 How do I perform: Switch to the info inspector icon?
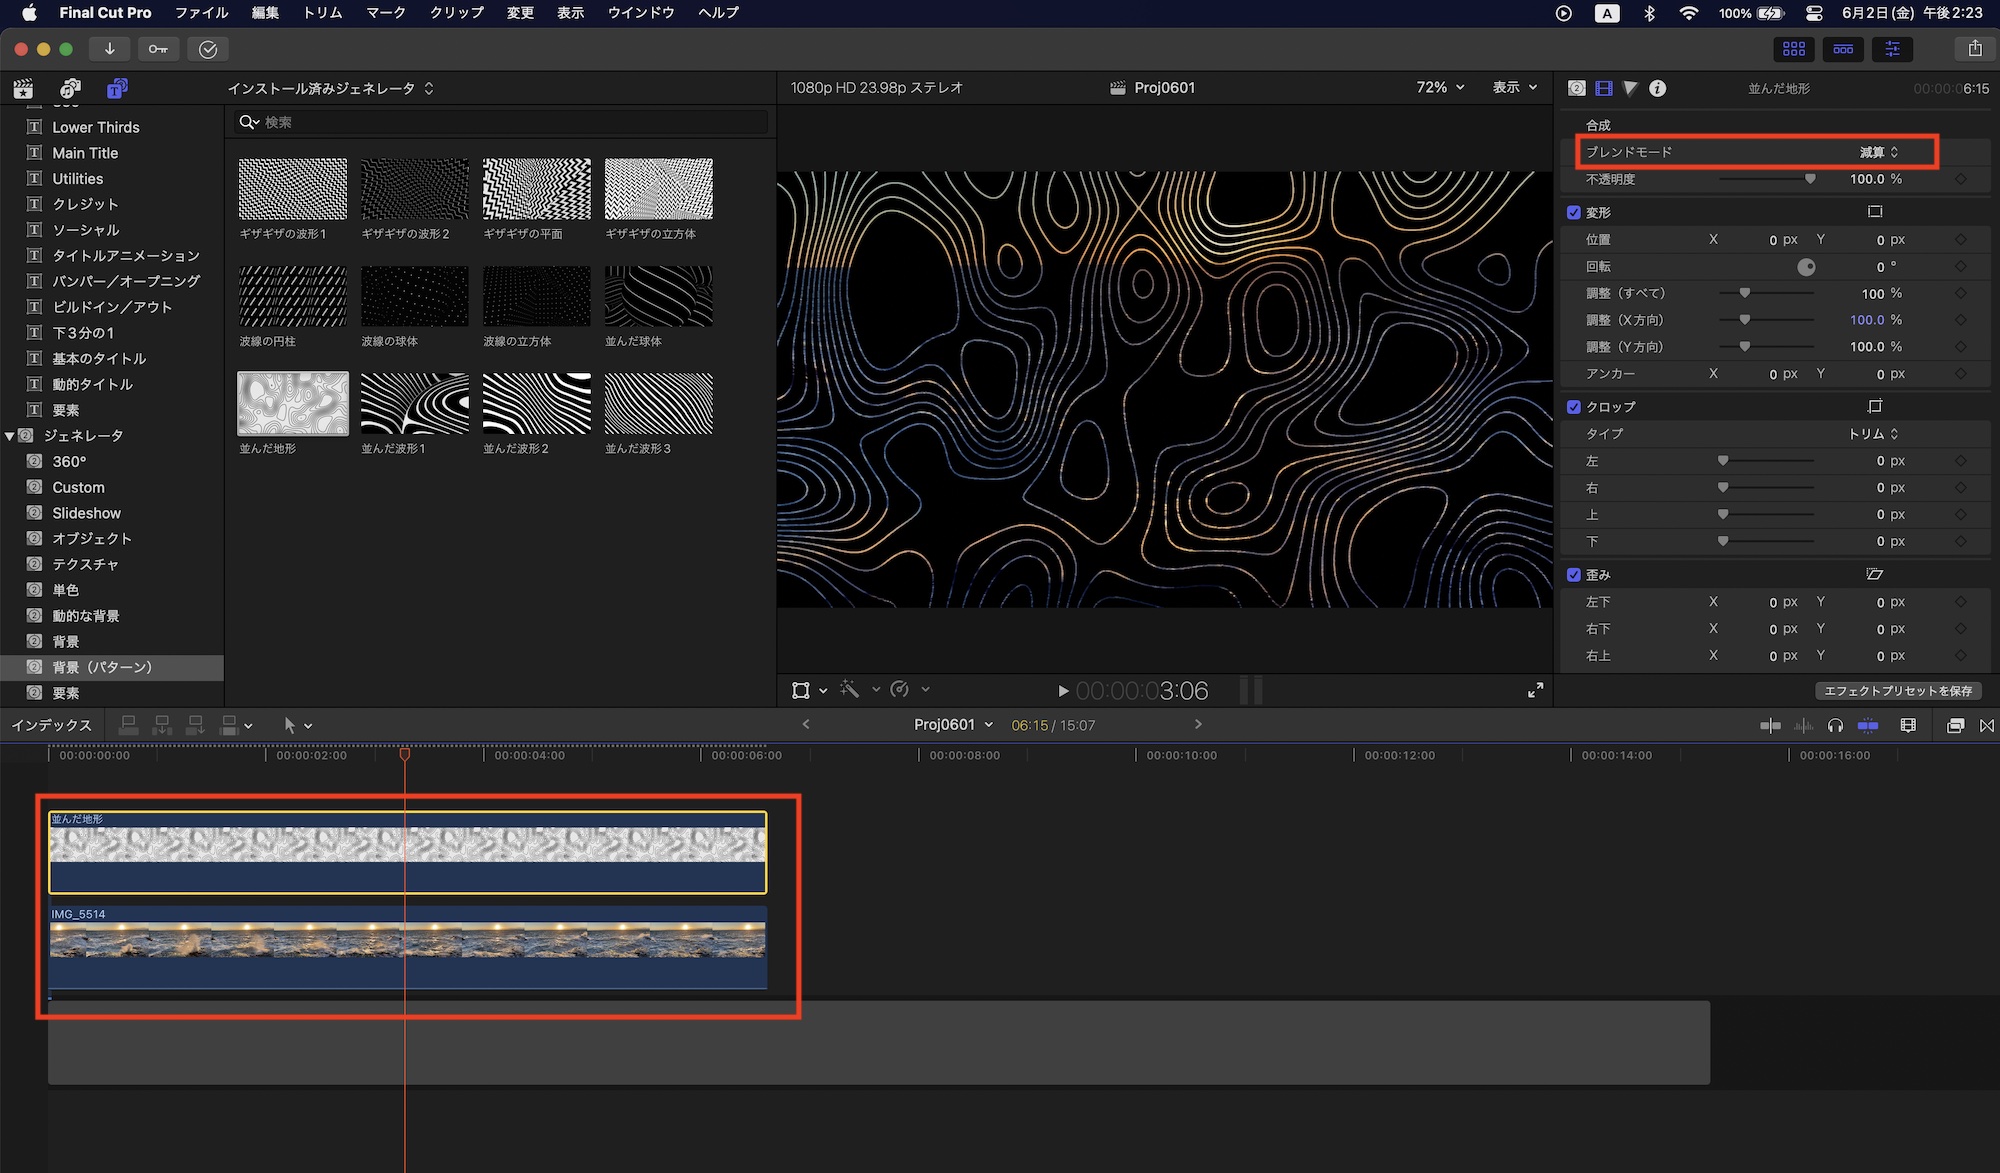[x=1657, y=88]
